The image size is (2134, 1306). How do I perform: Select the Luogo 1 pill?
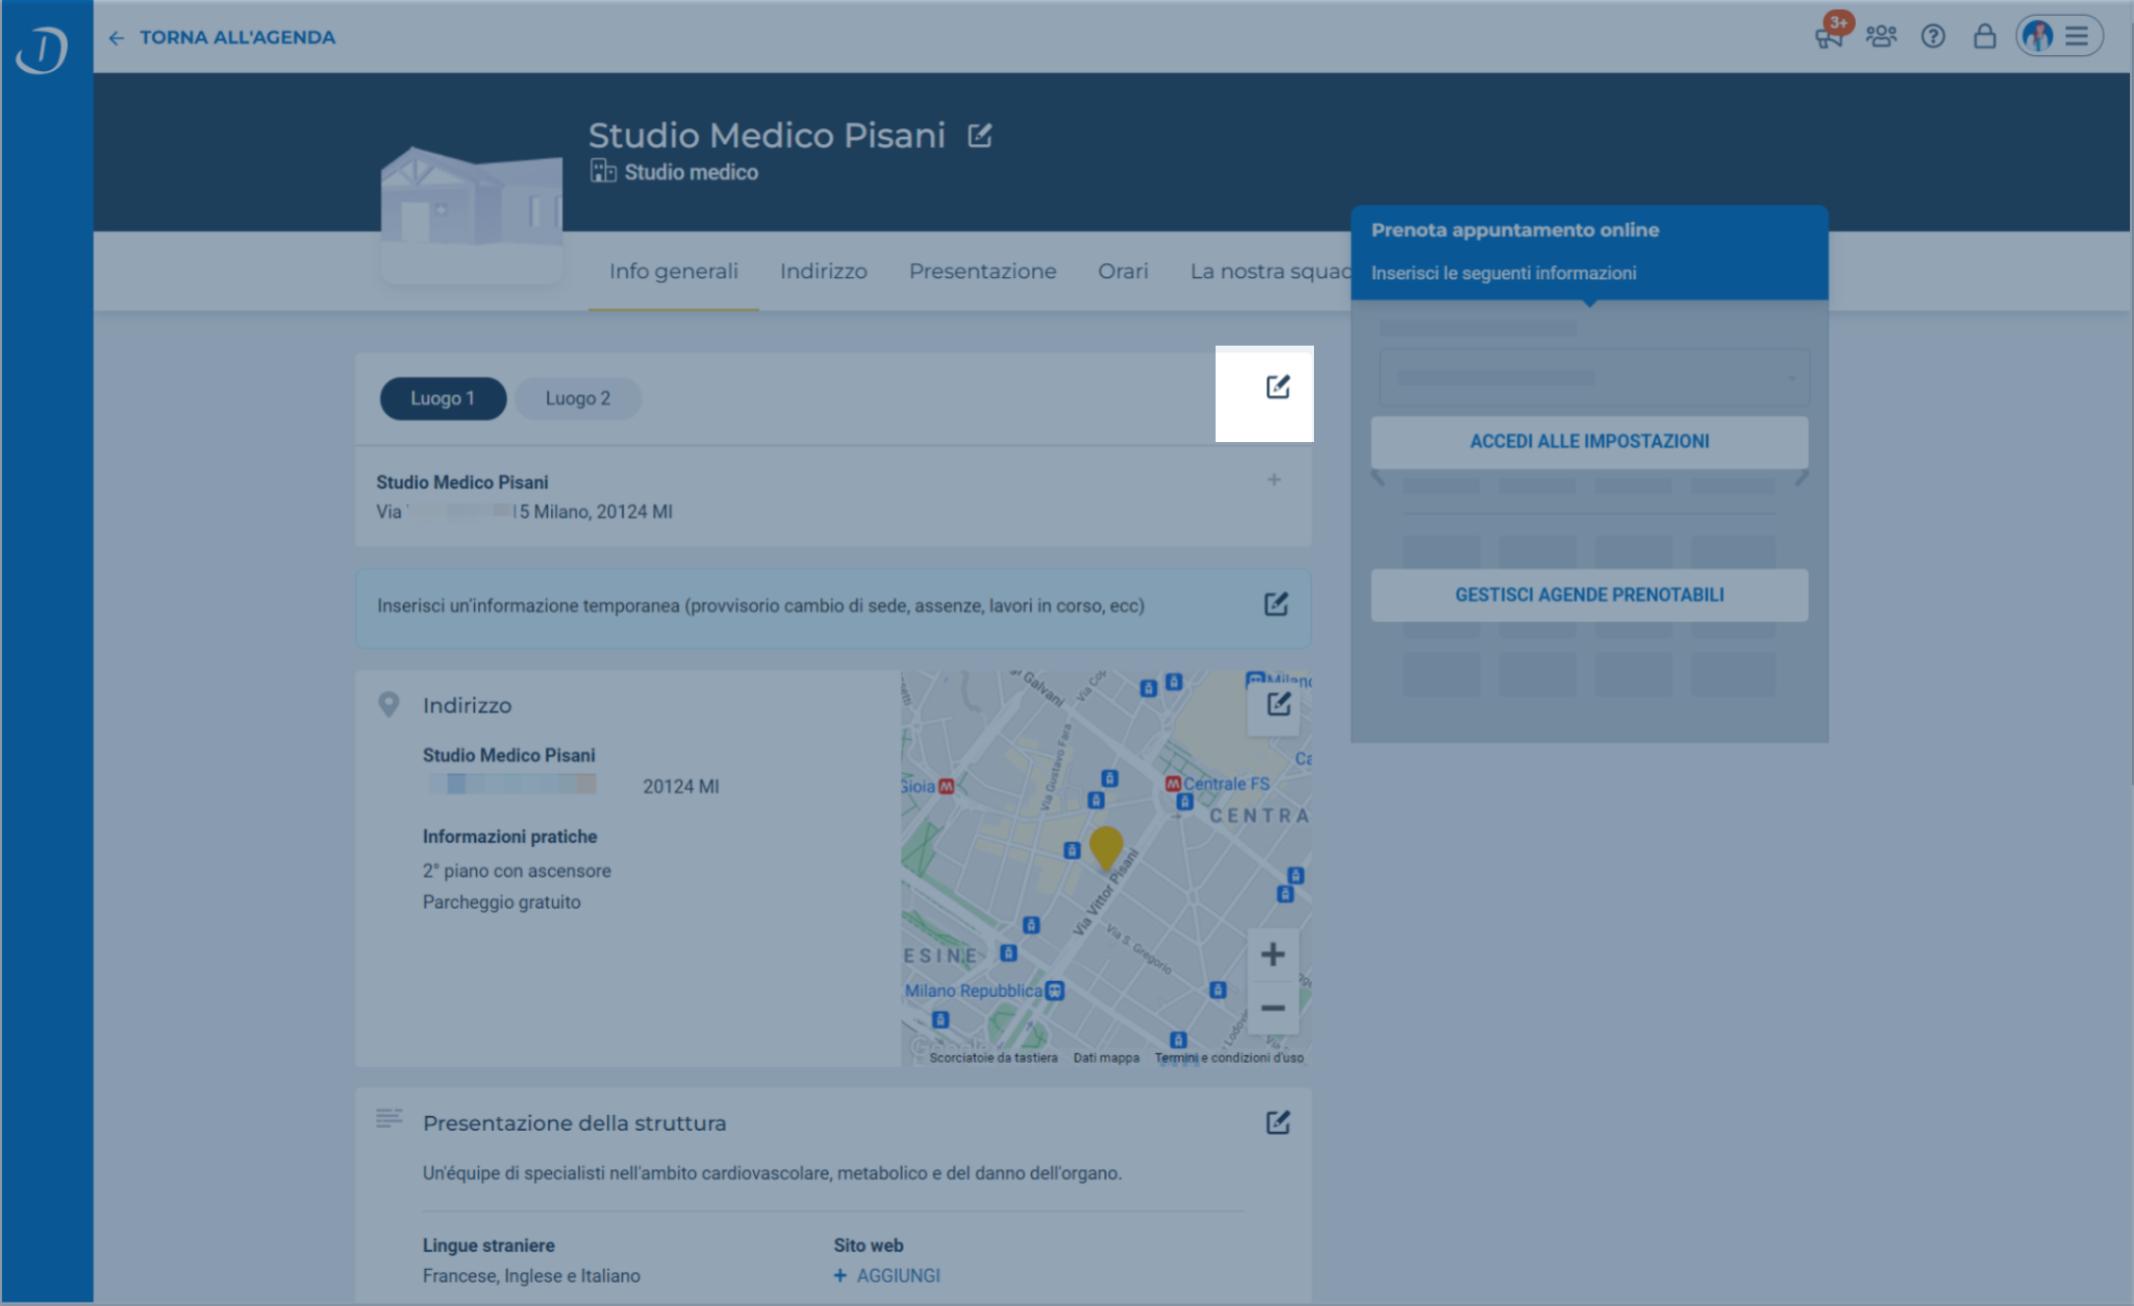click(443, 398)
